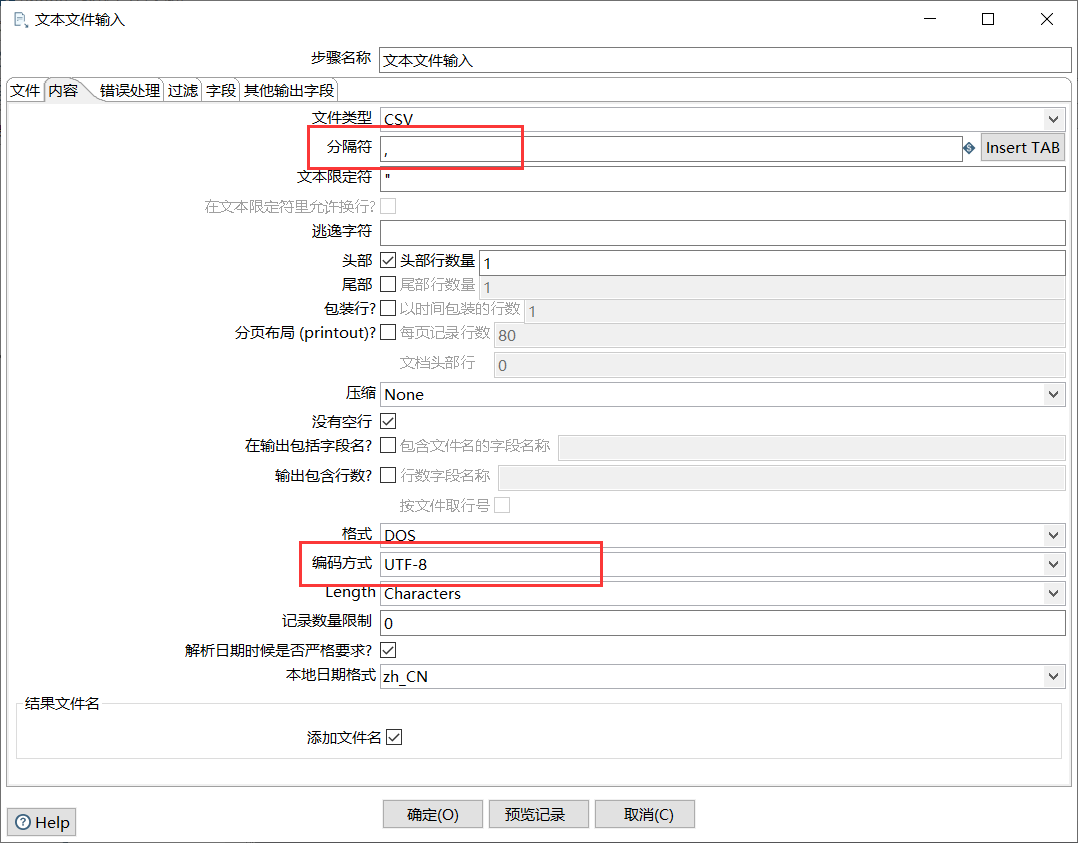The width and height of the screenshot is (1078, 843).
Task: Switch to the 其他输出字段 tab
Action: point(289,91)
